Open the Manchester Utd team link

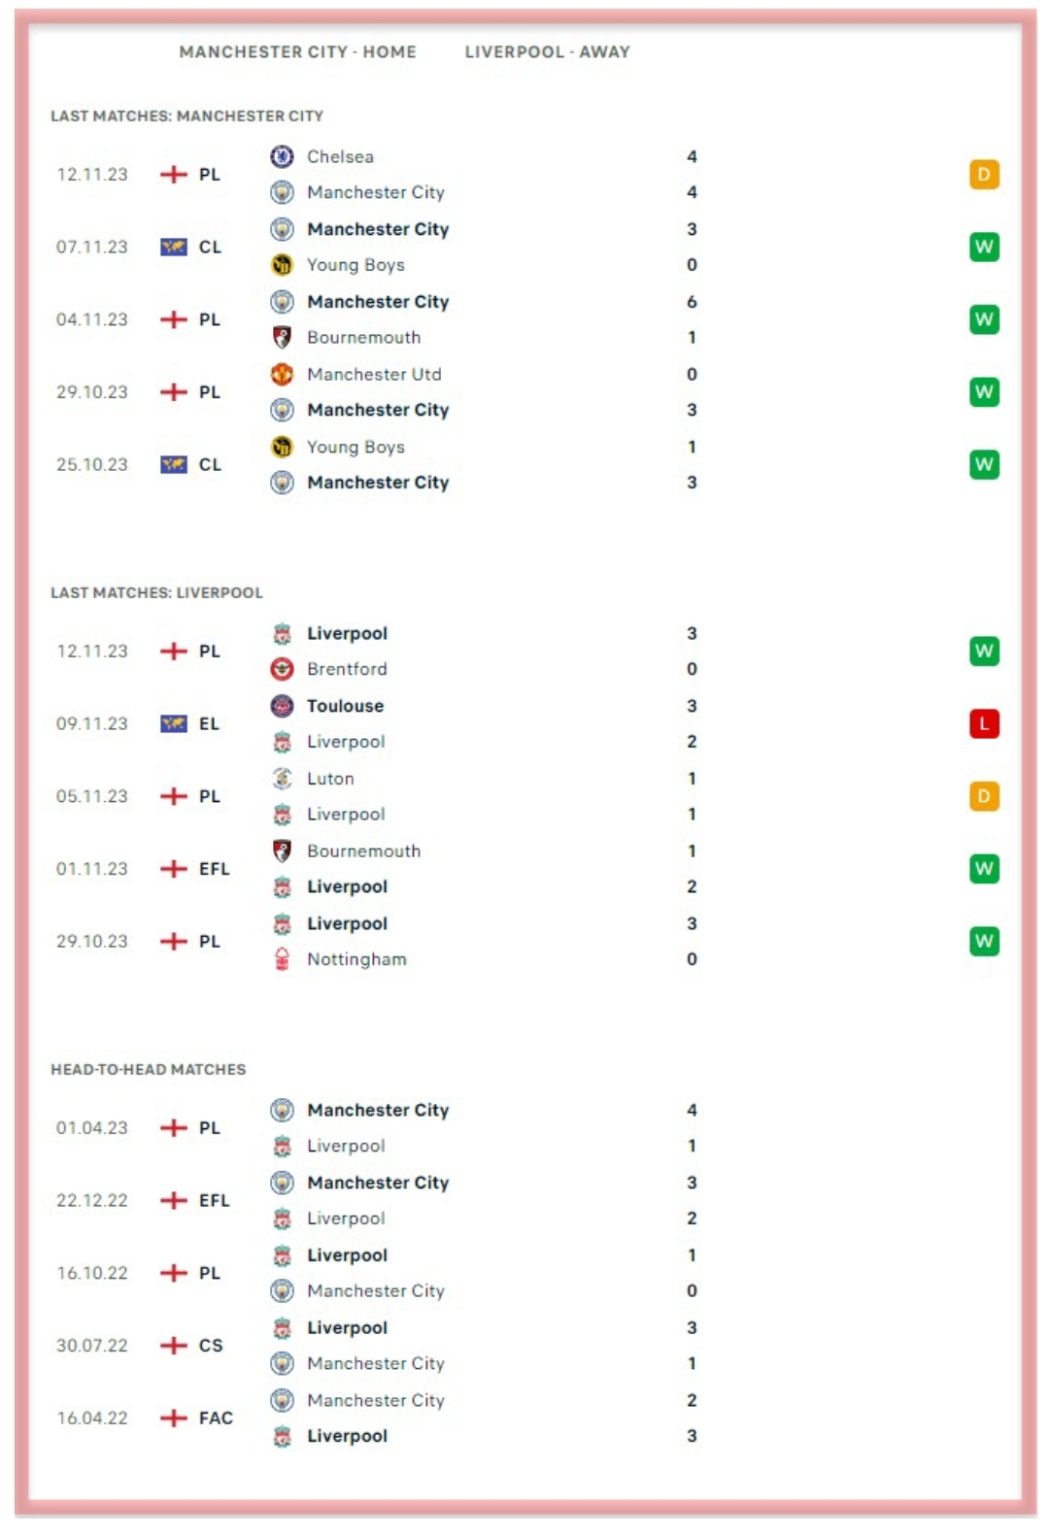point(373,374)
